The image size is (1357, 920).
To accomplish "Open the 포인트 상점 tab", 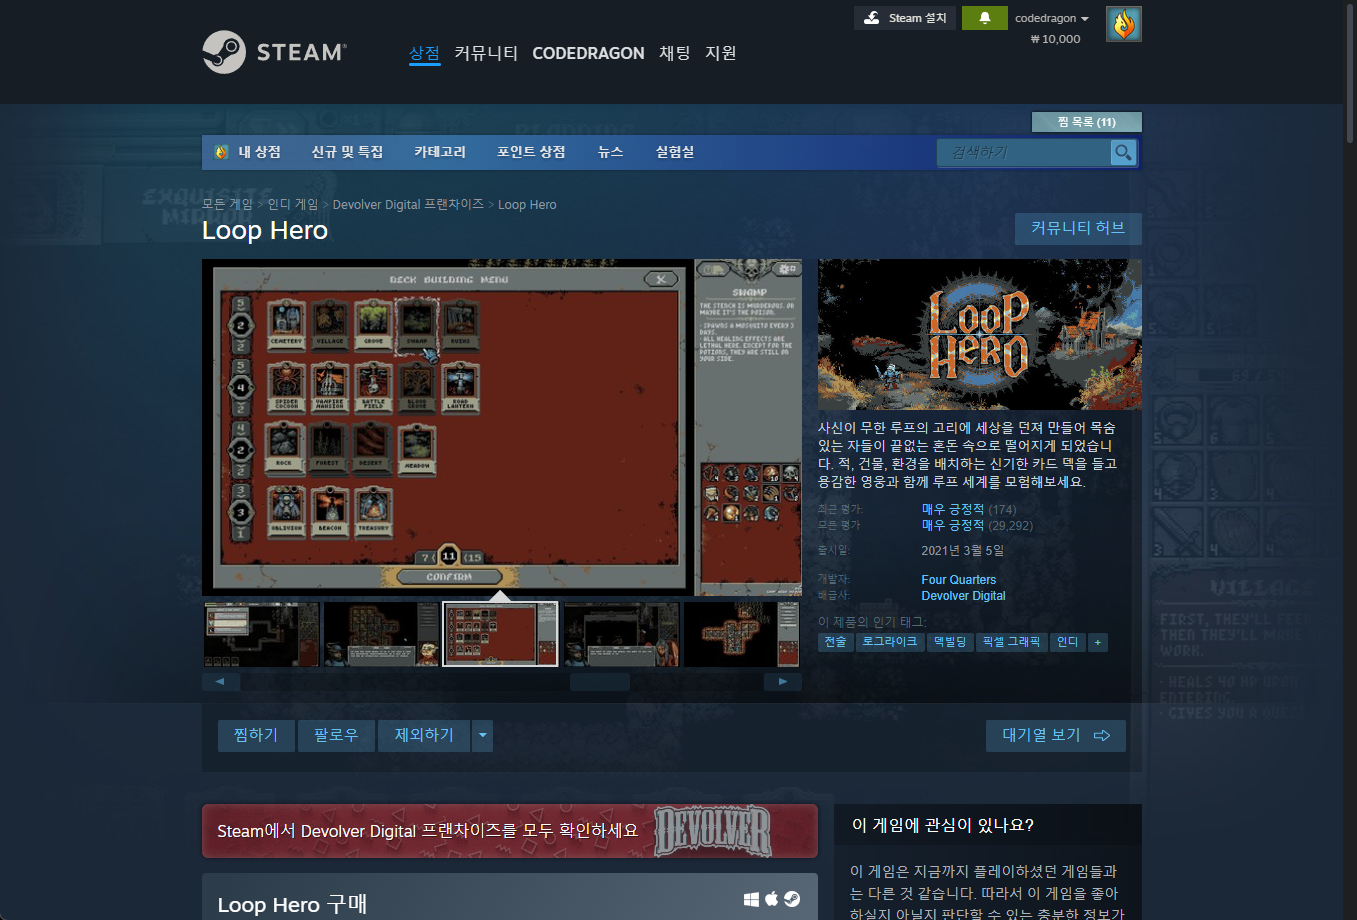I will pyautogui.click(x=531, y=152).
